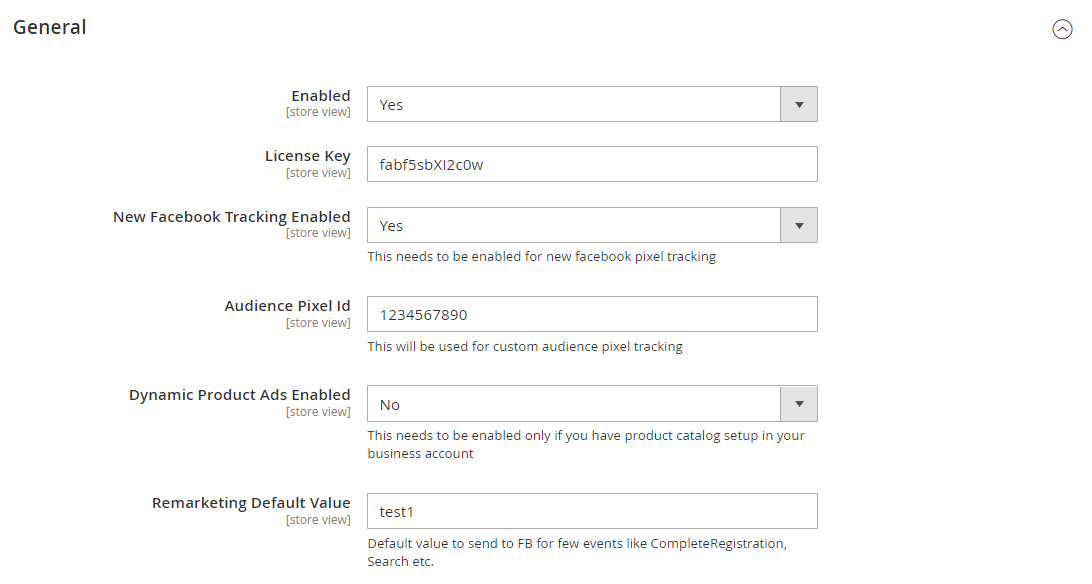Click arrow button of Dynamic Product Ads dropdown
The image size is (1092, 584).
point(798,404)
